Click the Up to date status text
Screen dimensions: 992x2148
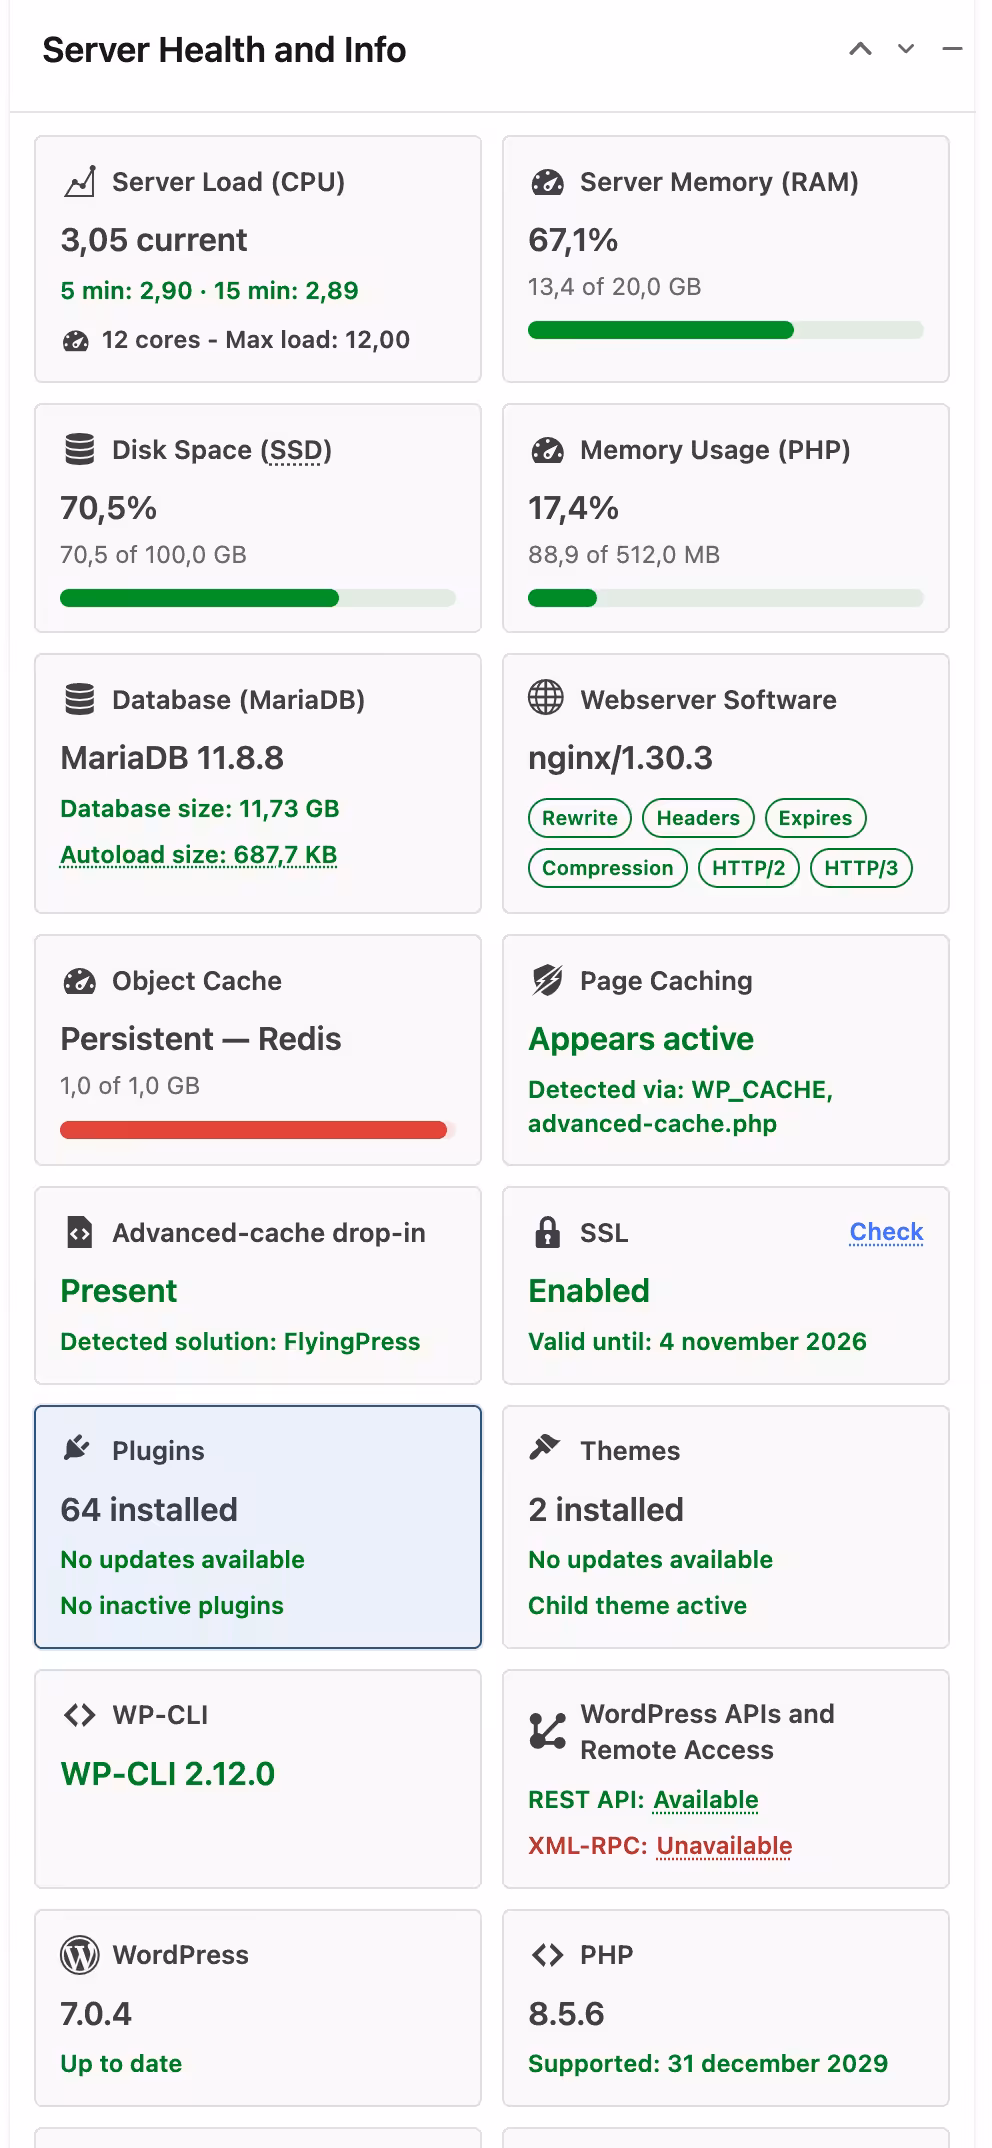121,2064
